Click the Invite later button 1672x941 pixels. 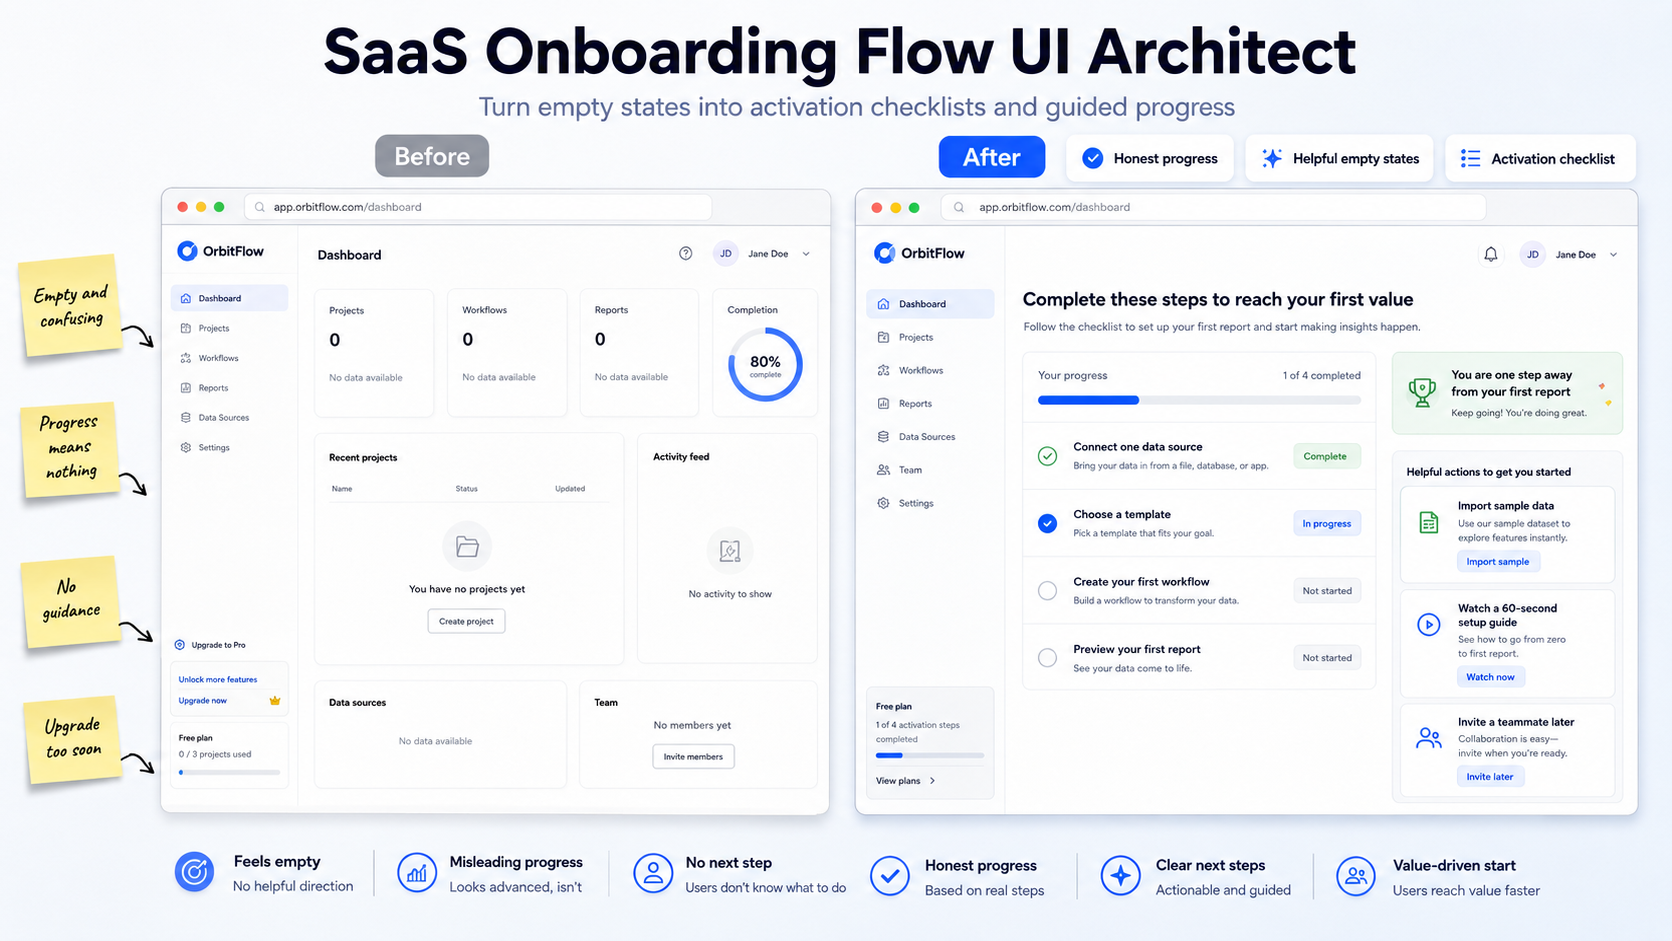point(1489,777)
